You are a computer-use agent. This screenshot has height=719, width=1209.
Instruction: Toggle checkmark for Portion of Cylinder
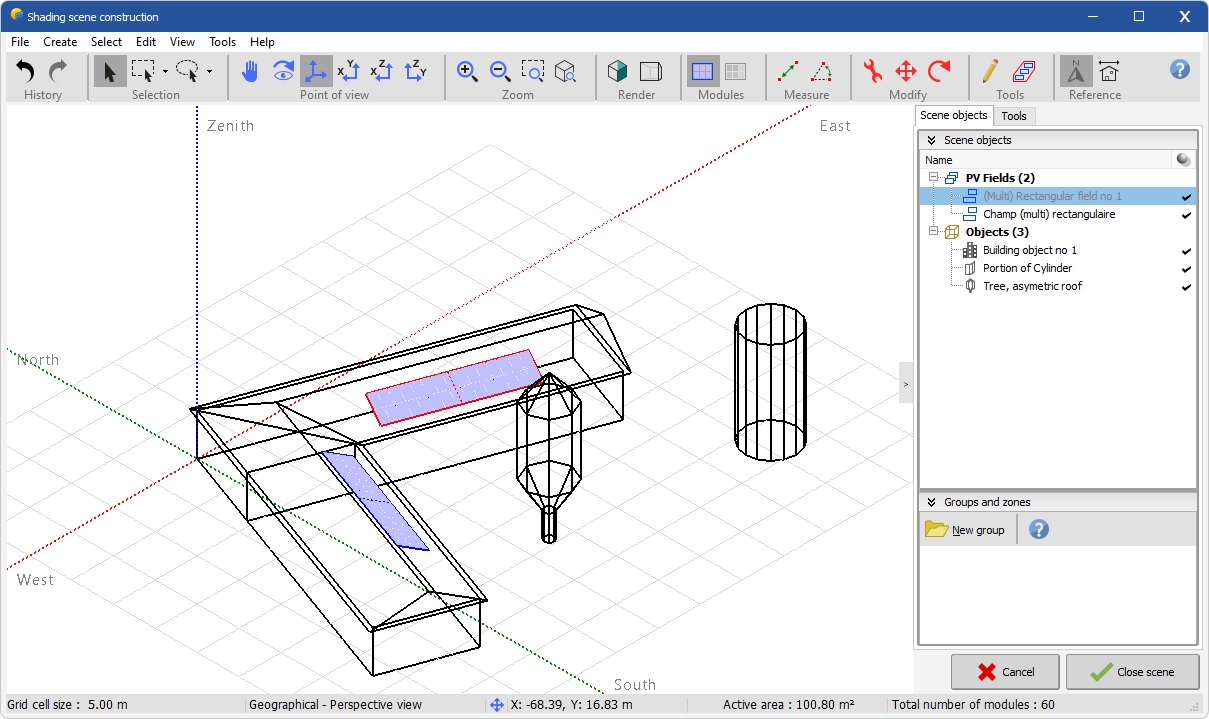tap(1186, 269)
